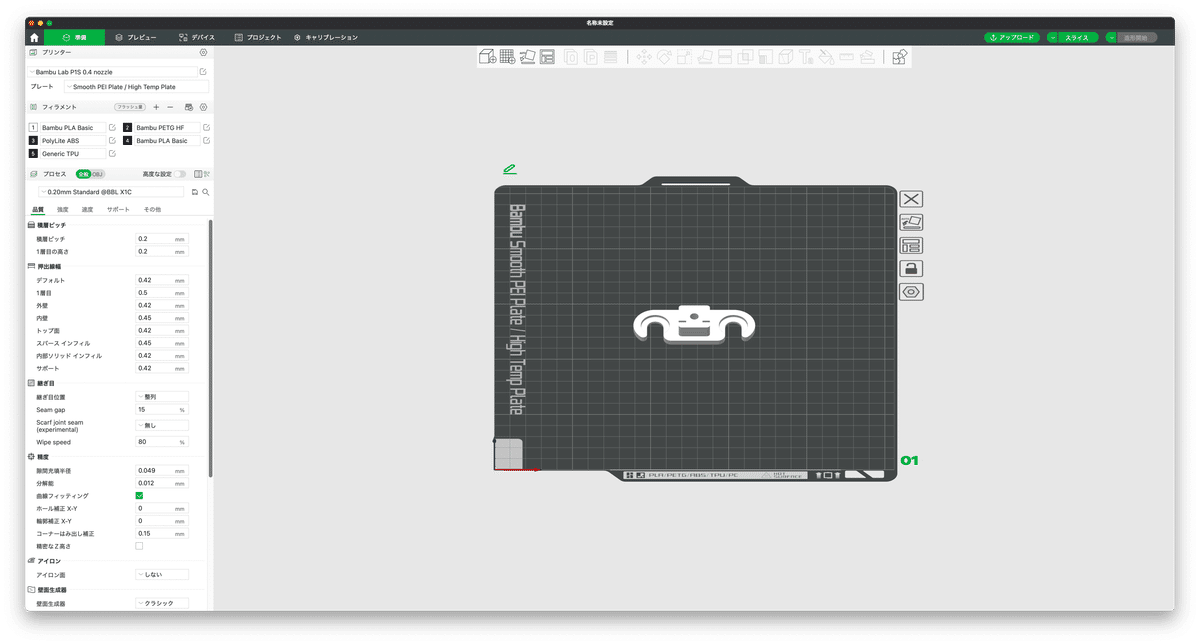Open the printer preset dropdown

click(x=112, y=72)
